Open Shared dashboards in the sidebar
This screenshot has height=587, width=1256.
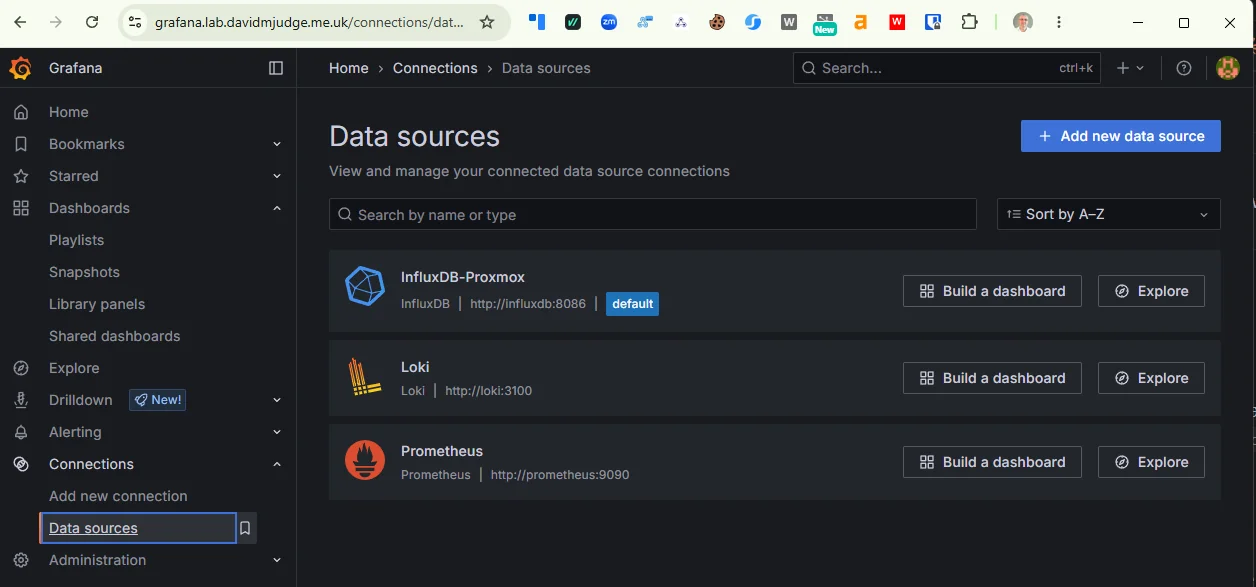[115, 336]
